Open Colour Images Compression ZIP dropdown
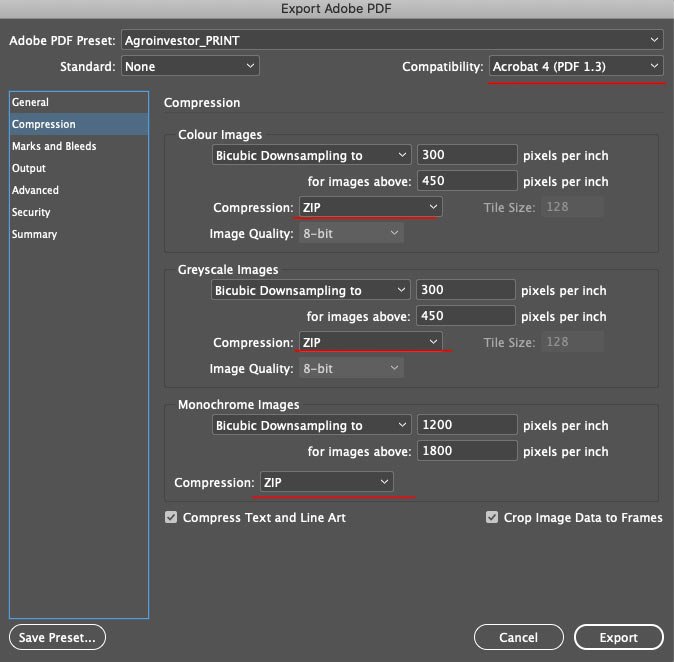This screenshot has height=662, width=674. pos(370,207)
